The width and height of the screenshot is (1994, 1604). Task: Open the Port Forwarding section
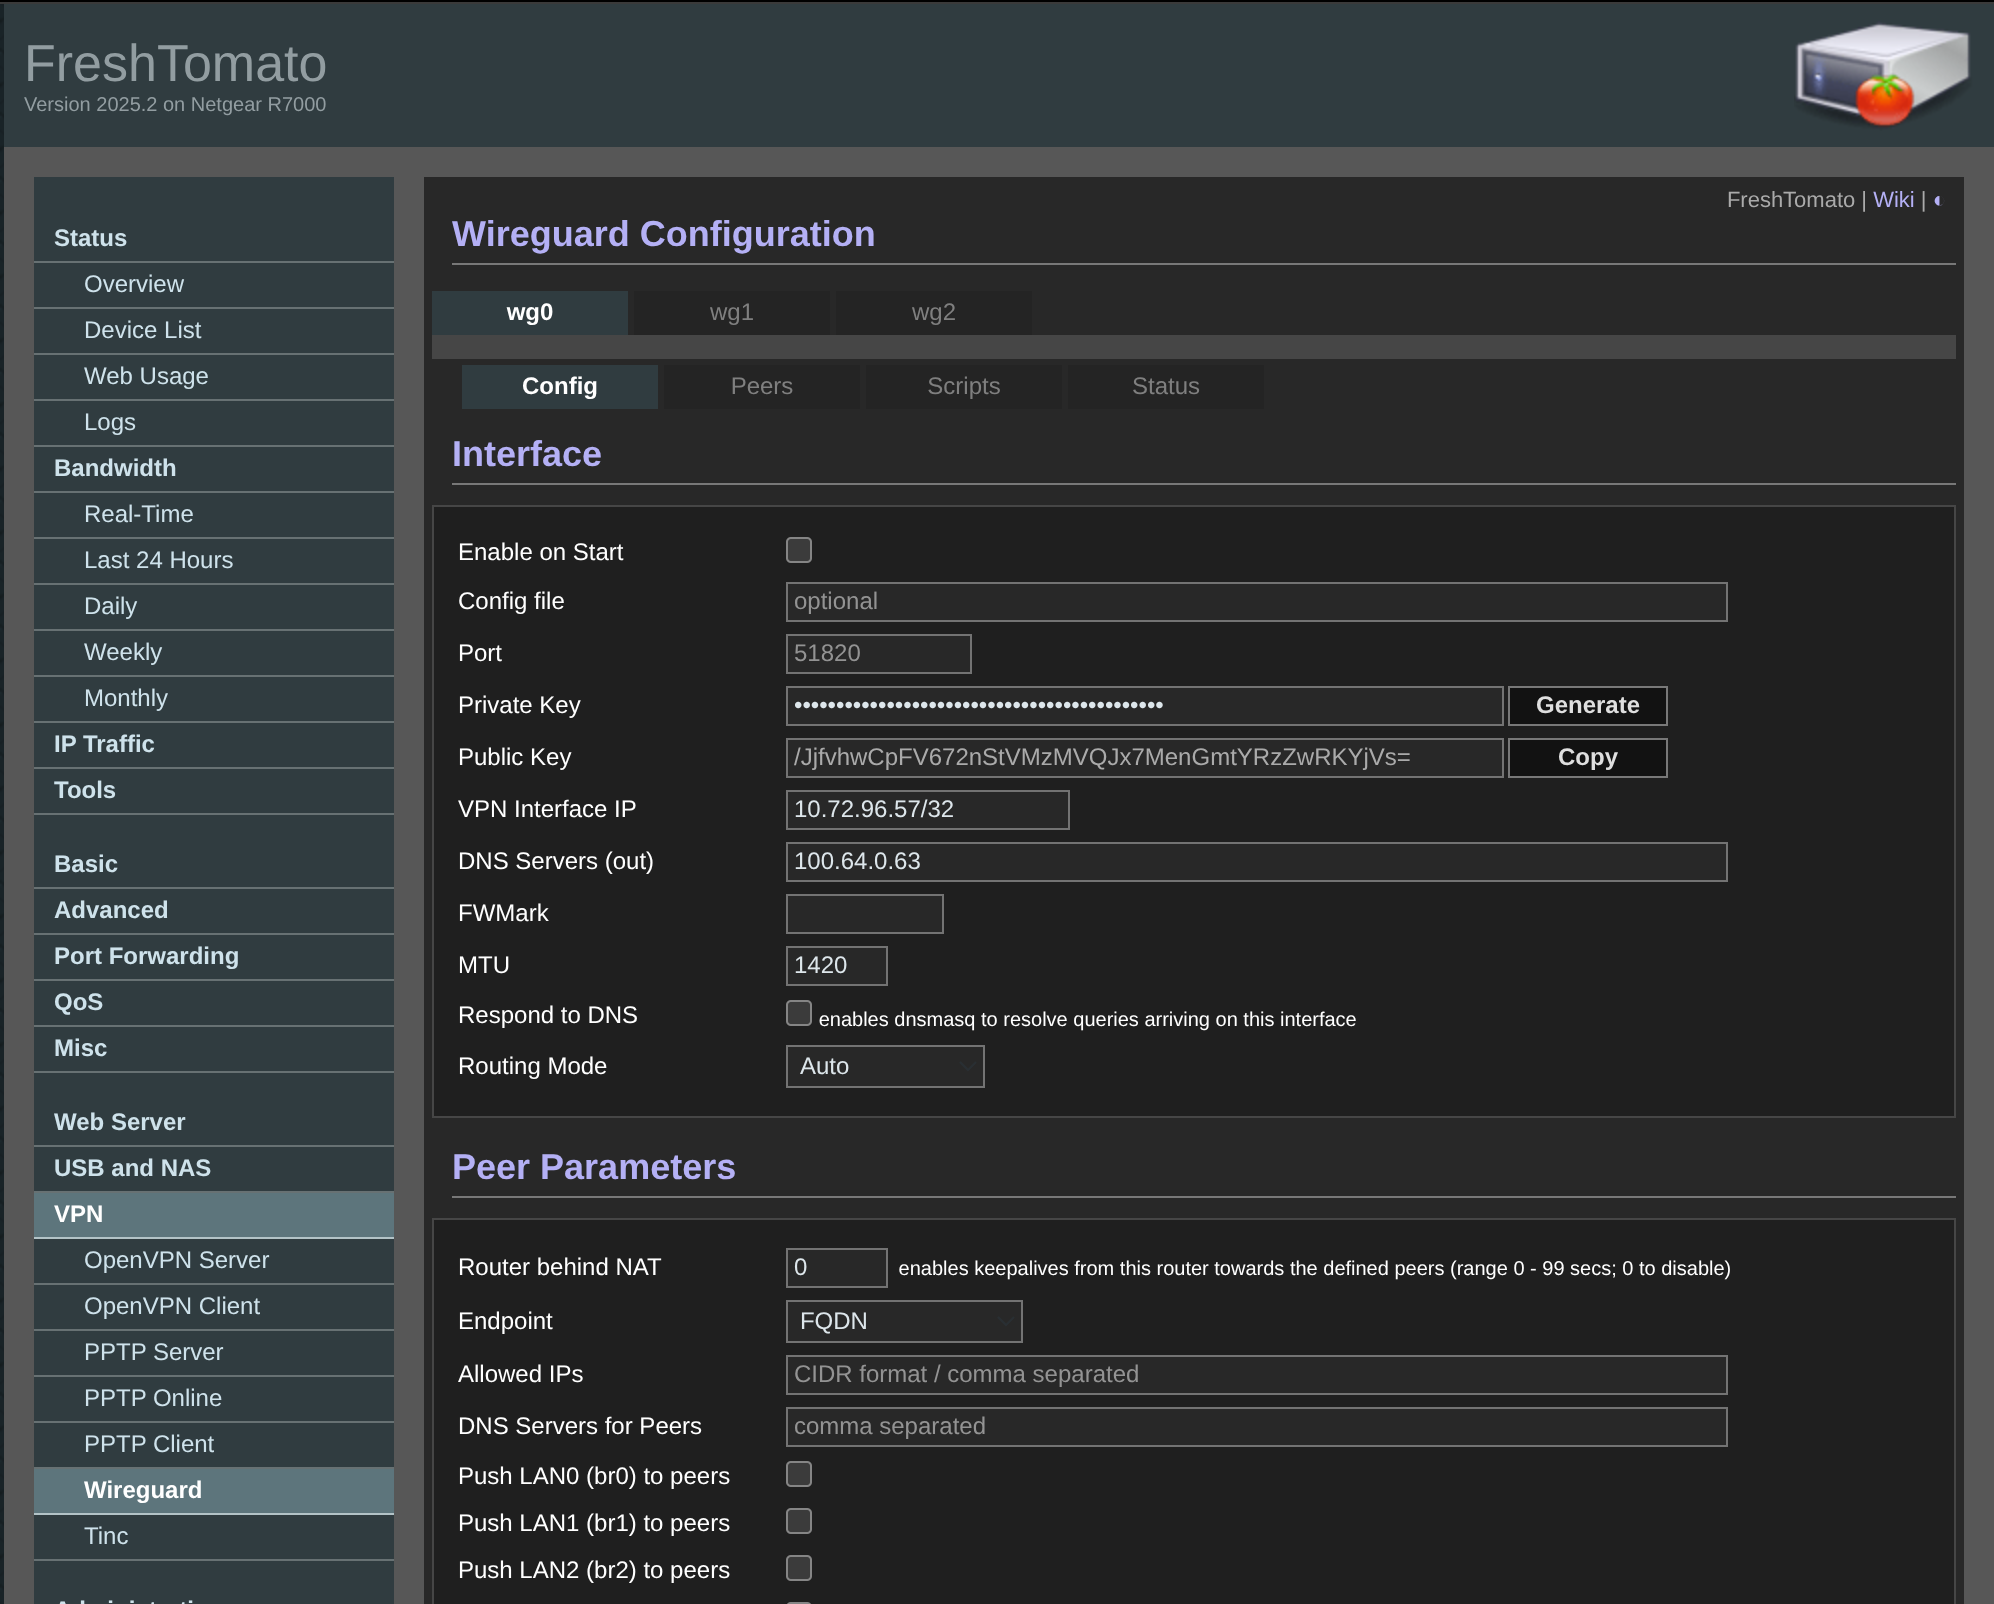[x=214, y=957]
